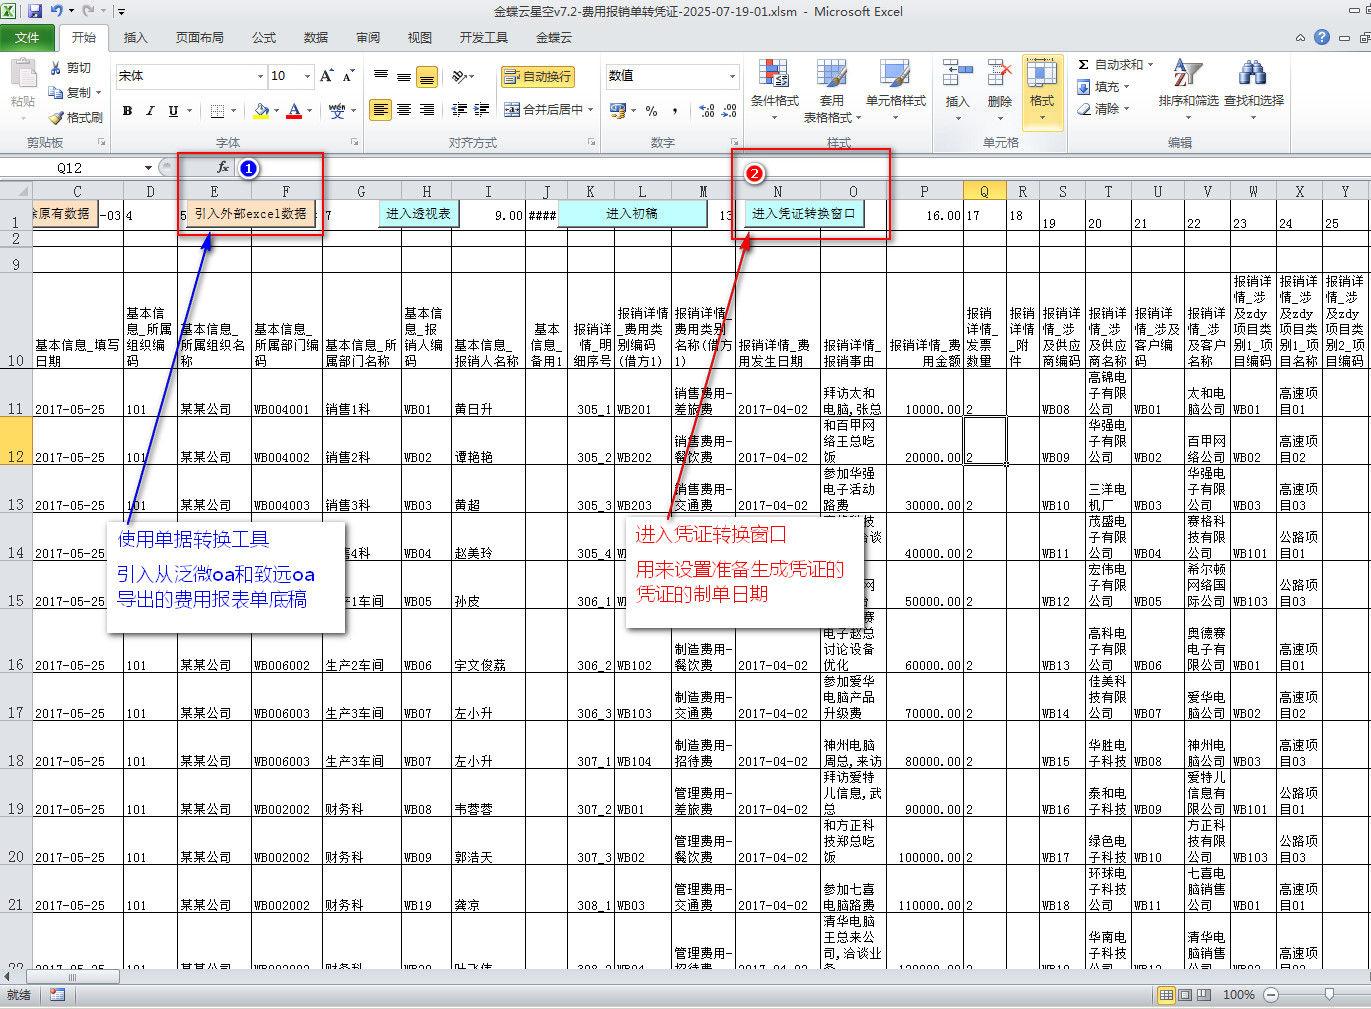Click the Excel Help question mark icon

pos(1322,37)
